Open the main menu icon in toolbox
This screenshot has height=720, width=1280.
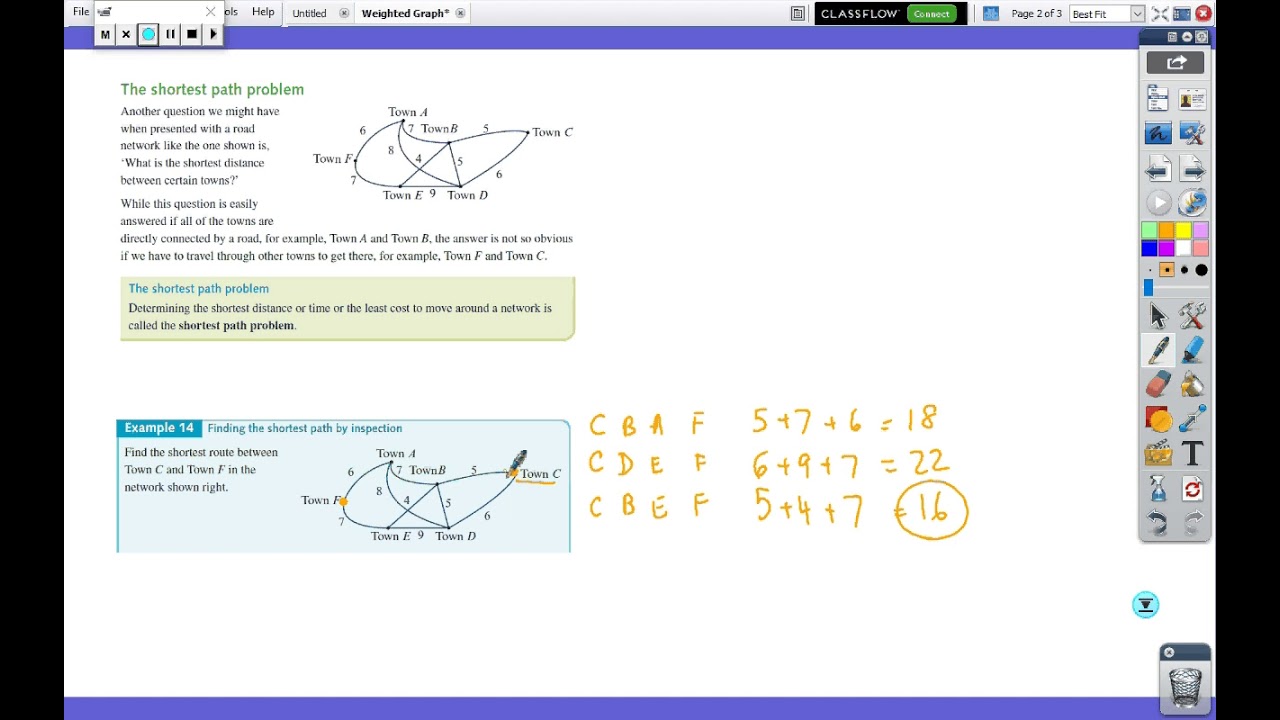point(1158,98)
